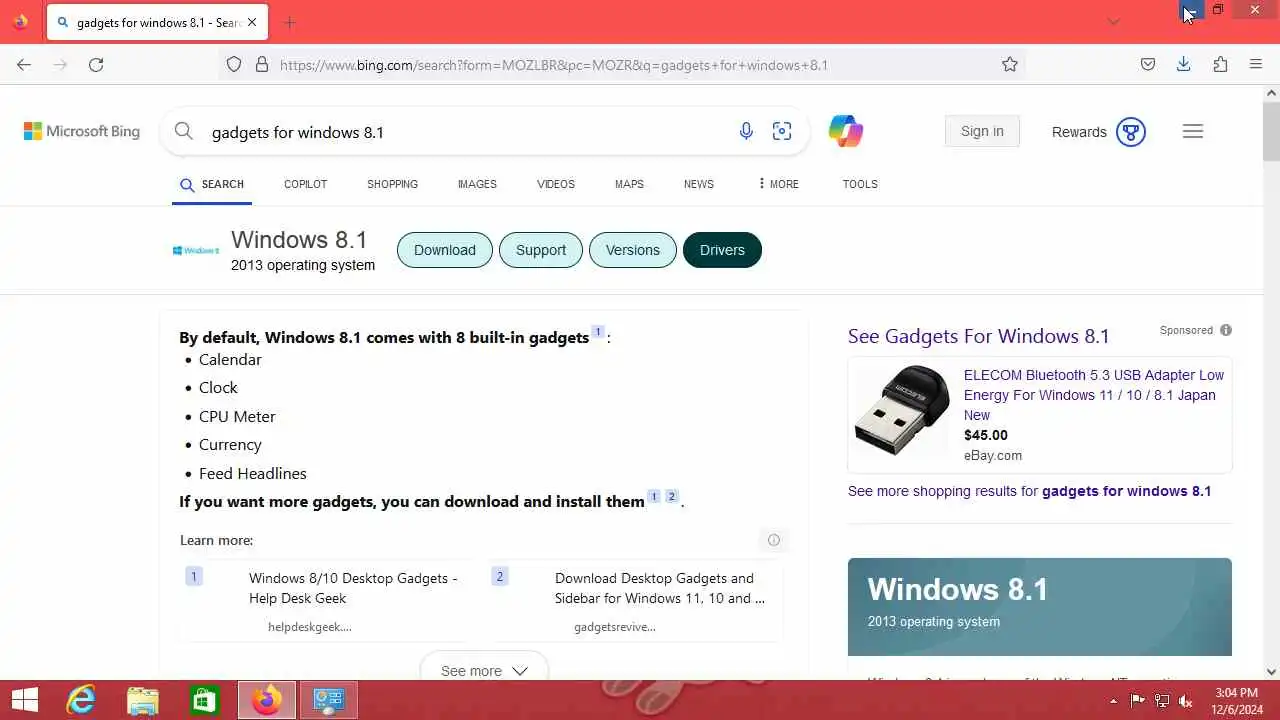Open the extensions puzzle icon
1280x720 pixels.
tap(1220, 64)
